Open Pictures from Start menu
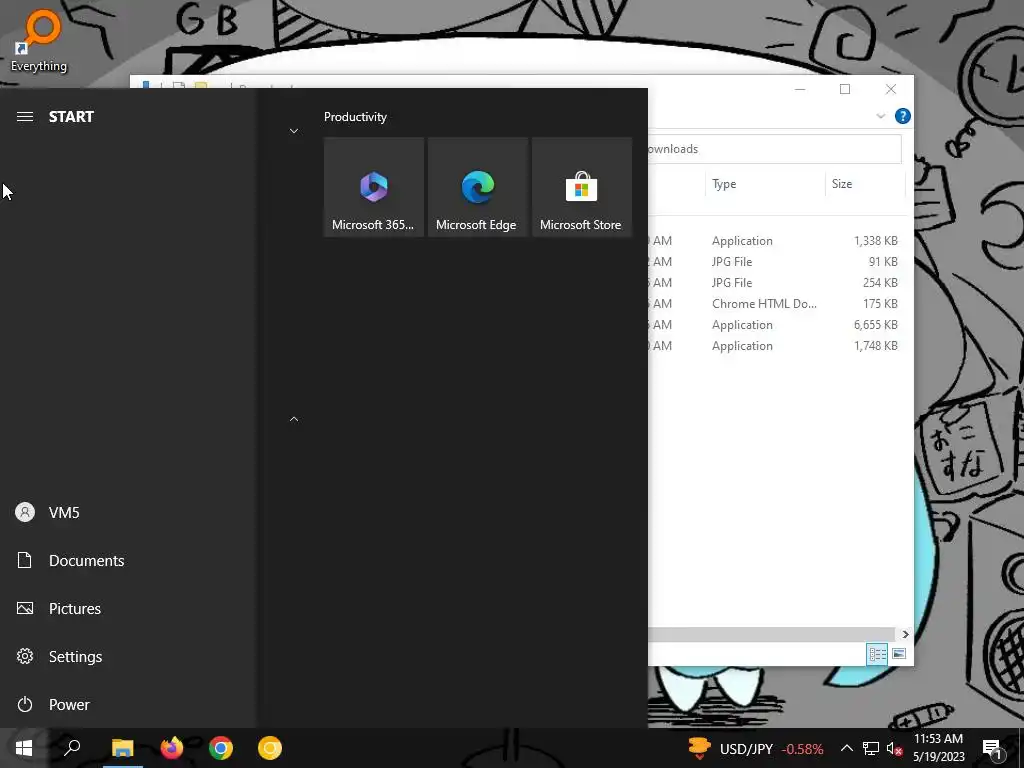The image size is (1024, 768). click(x=127, y=609)
